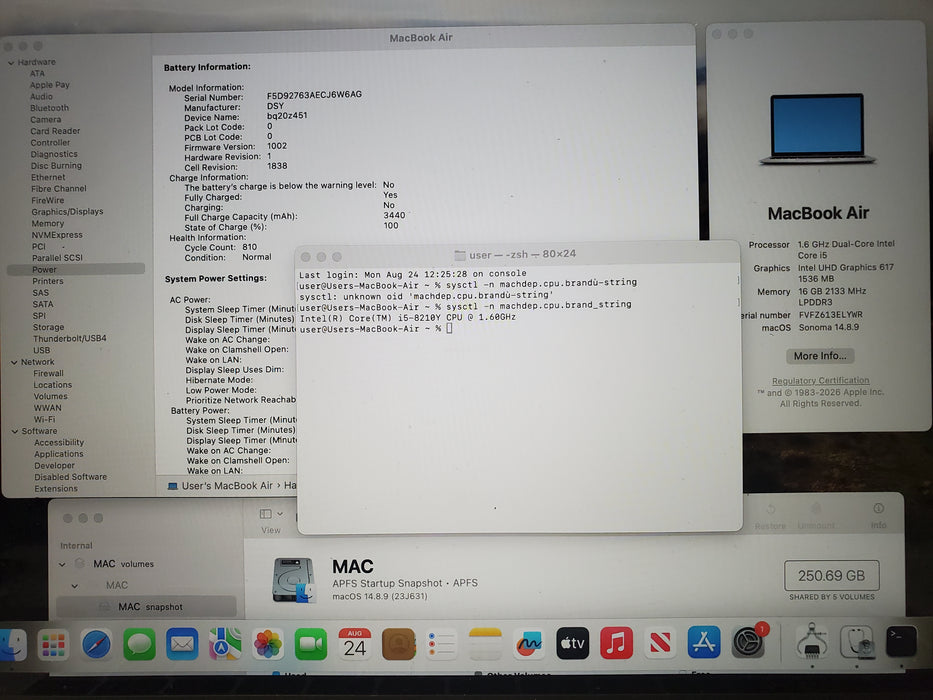Click the Info icon in Disk Utility toolbar
Screen dimensions: 933x700
(878, 508)
